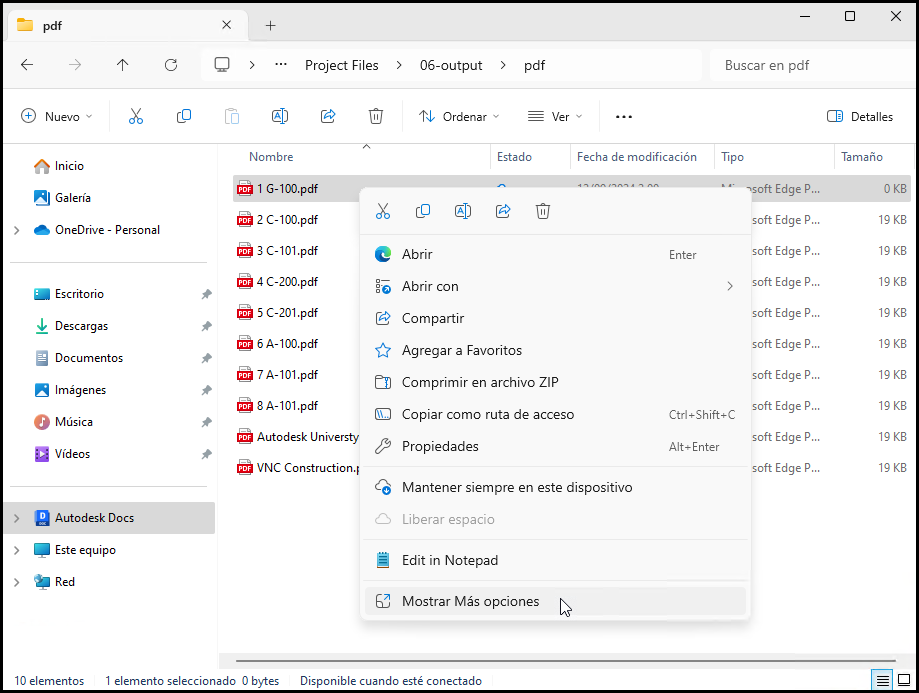Viewport: 919px width, 693px height.
Task: Select the file 6 A-100.pdf
Action: [287, 344]
